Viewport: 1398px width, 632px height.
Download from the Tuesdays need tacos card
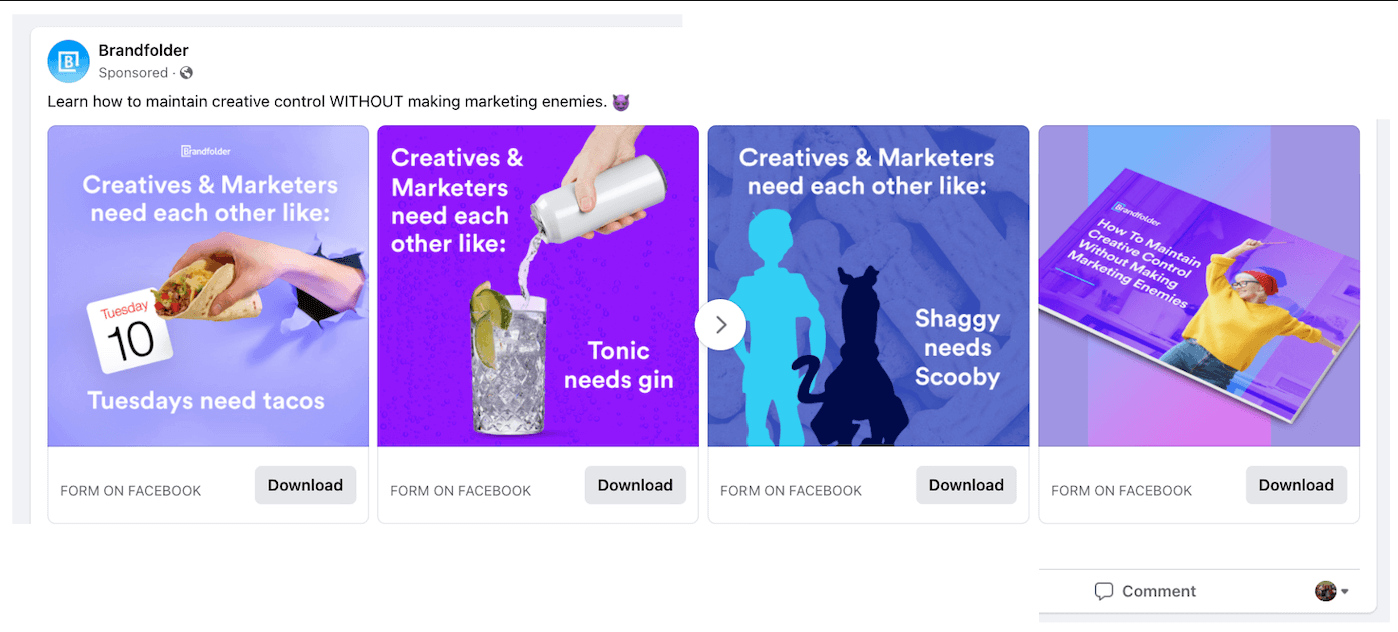point(305,485)
